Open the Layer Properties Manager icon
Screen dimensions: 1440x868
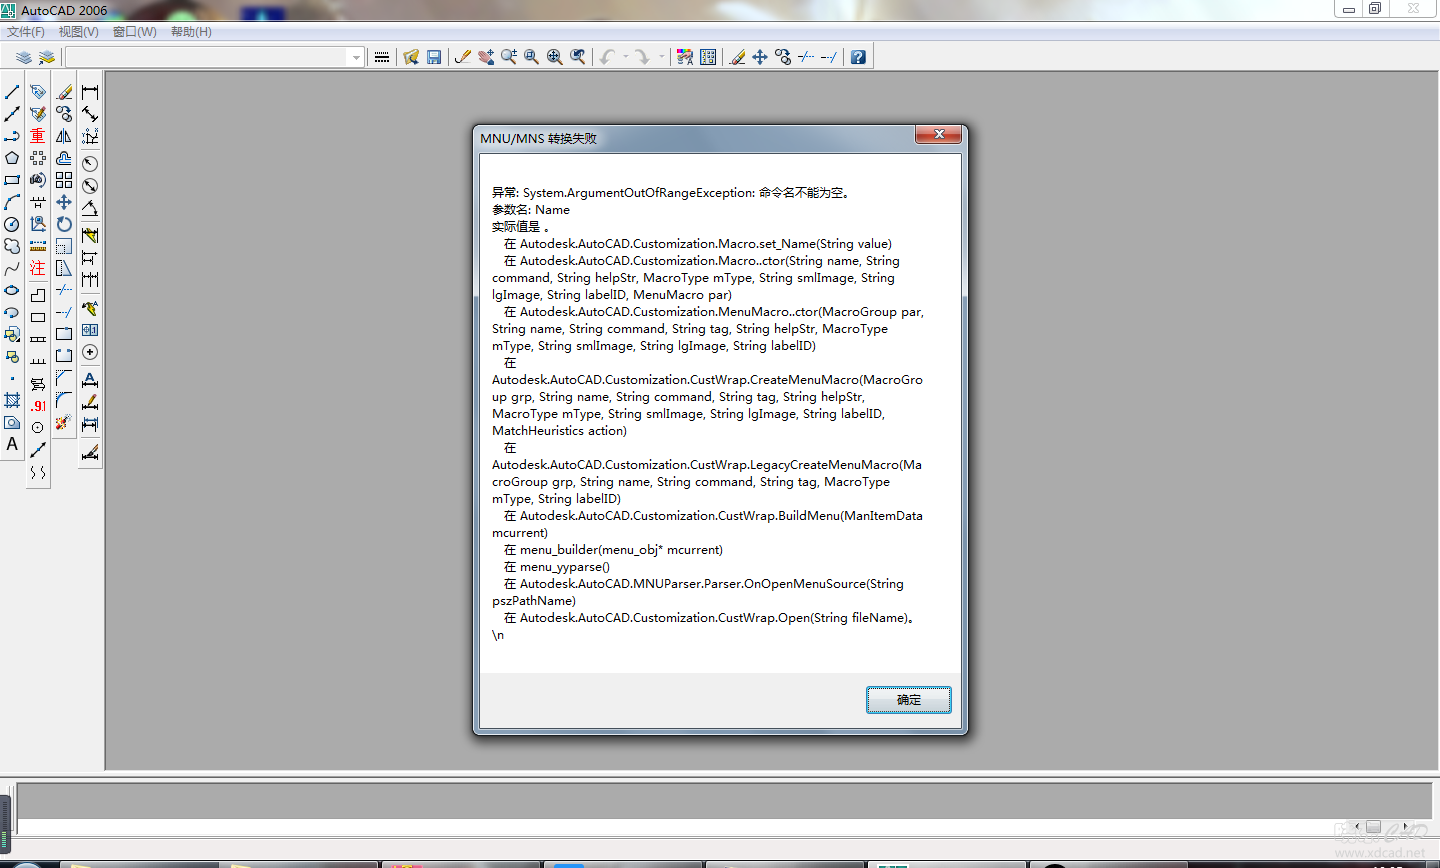(23, 57)
